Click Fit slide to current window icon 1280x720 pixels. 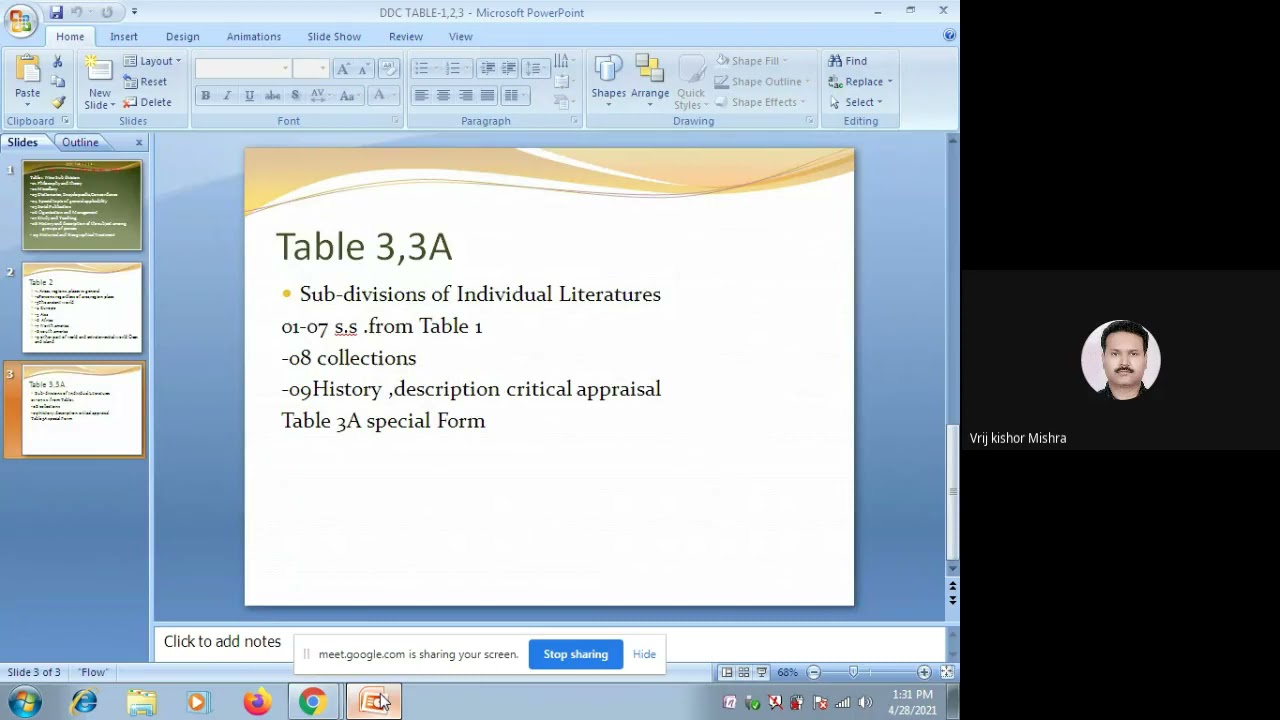tap(946, 672)
